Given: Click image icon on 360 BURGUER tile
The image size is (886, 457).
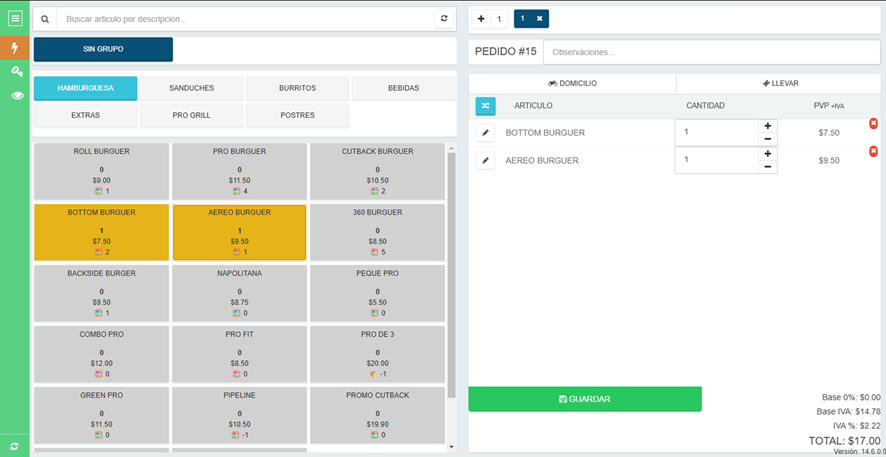Looking at the screenshot, I should pyautogui.click(x=373, y=252).
